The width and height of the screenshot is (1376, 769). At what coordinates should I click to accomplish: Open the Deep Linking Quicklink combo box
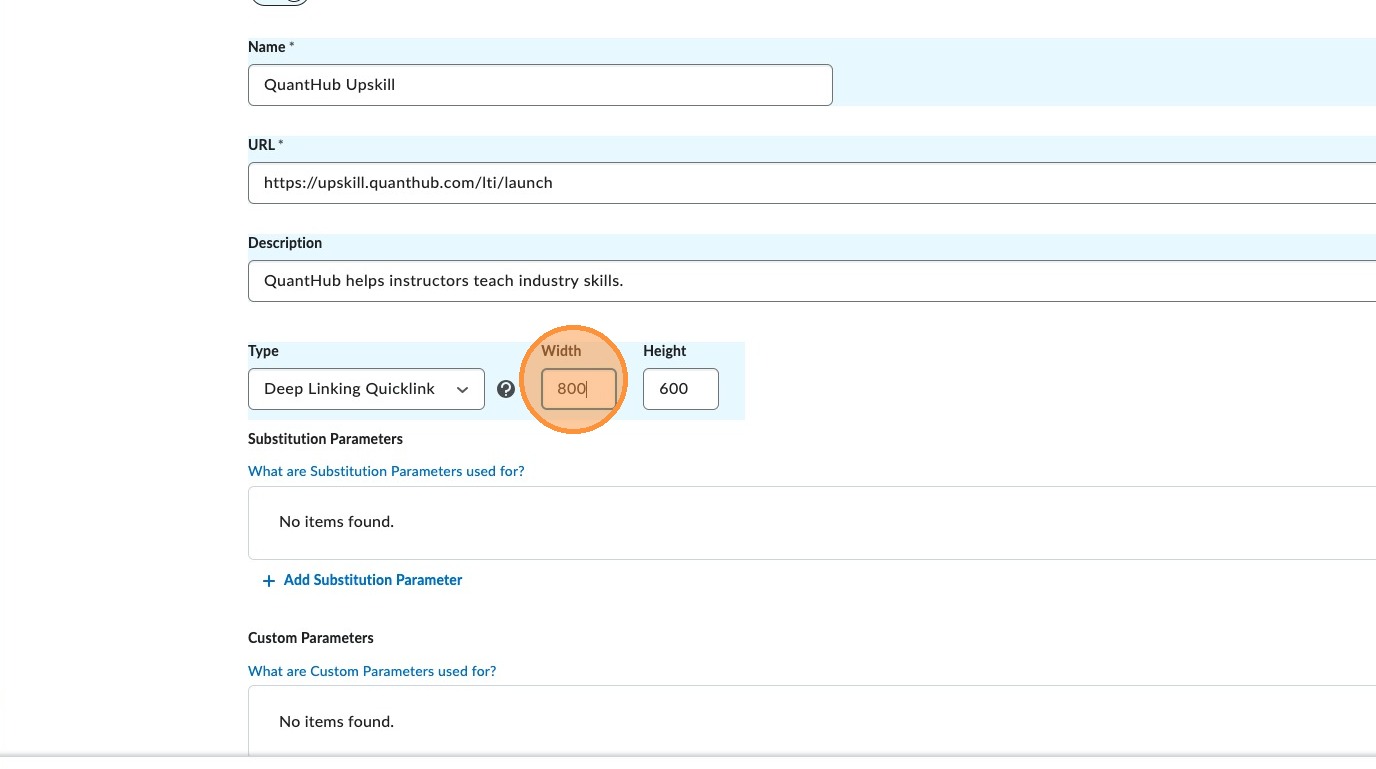[365, 389]
